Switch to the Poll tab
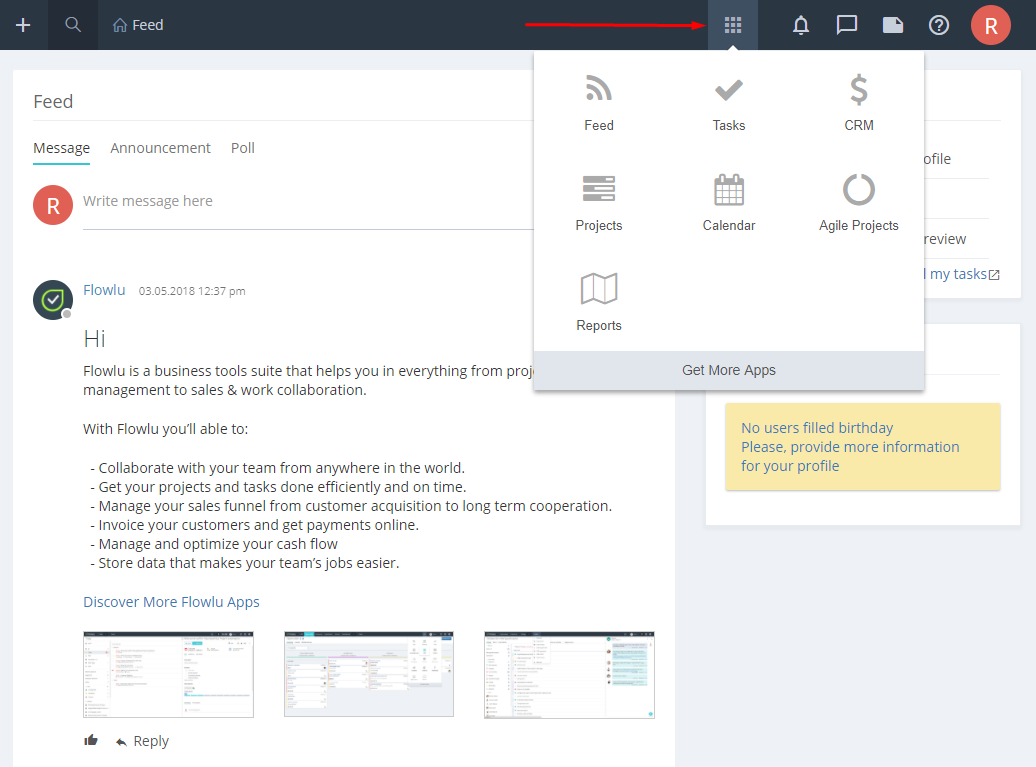This screenshot has height=767, width=1036. click(242, 149)
